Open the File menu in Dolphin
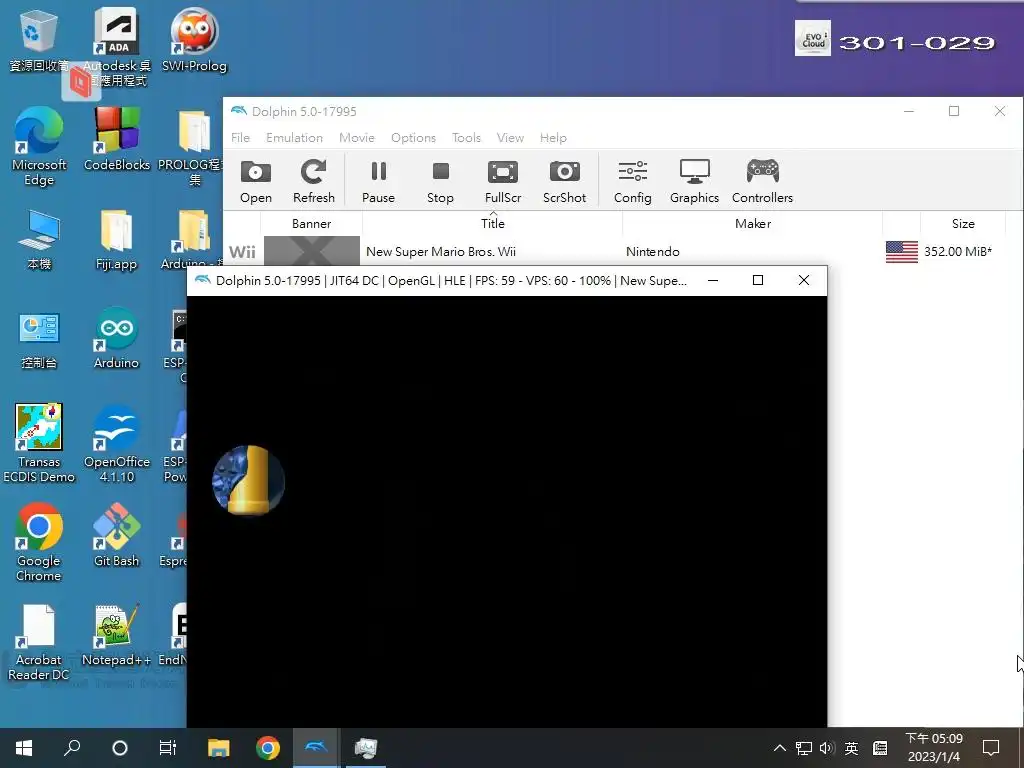 (x=240, y=138)
